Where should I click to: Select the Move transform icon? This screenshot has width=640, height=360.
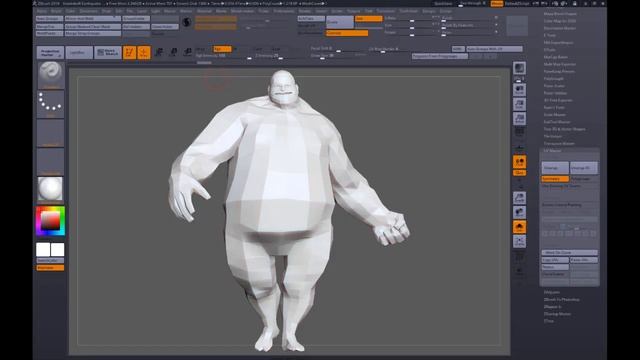[159, 52]
